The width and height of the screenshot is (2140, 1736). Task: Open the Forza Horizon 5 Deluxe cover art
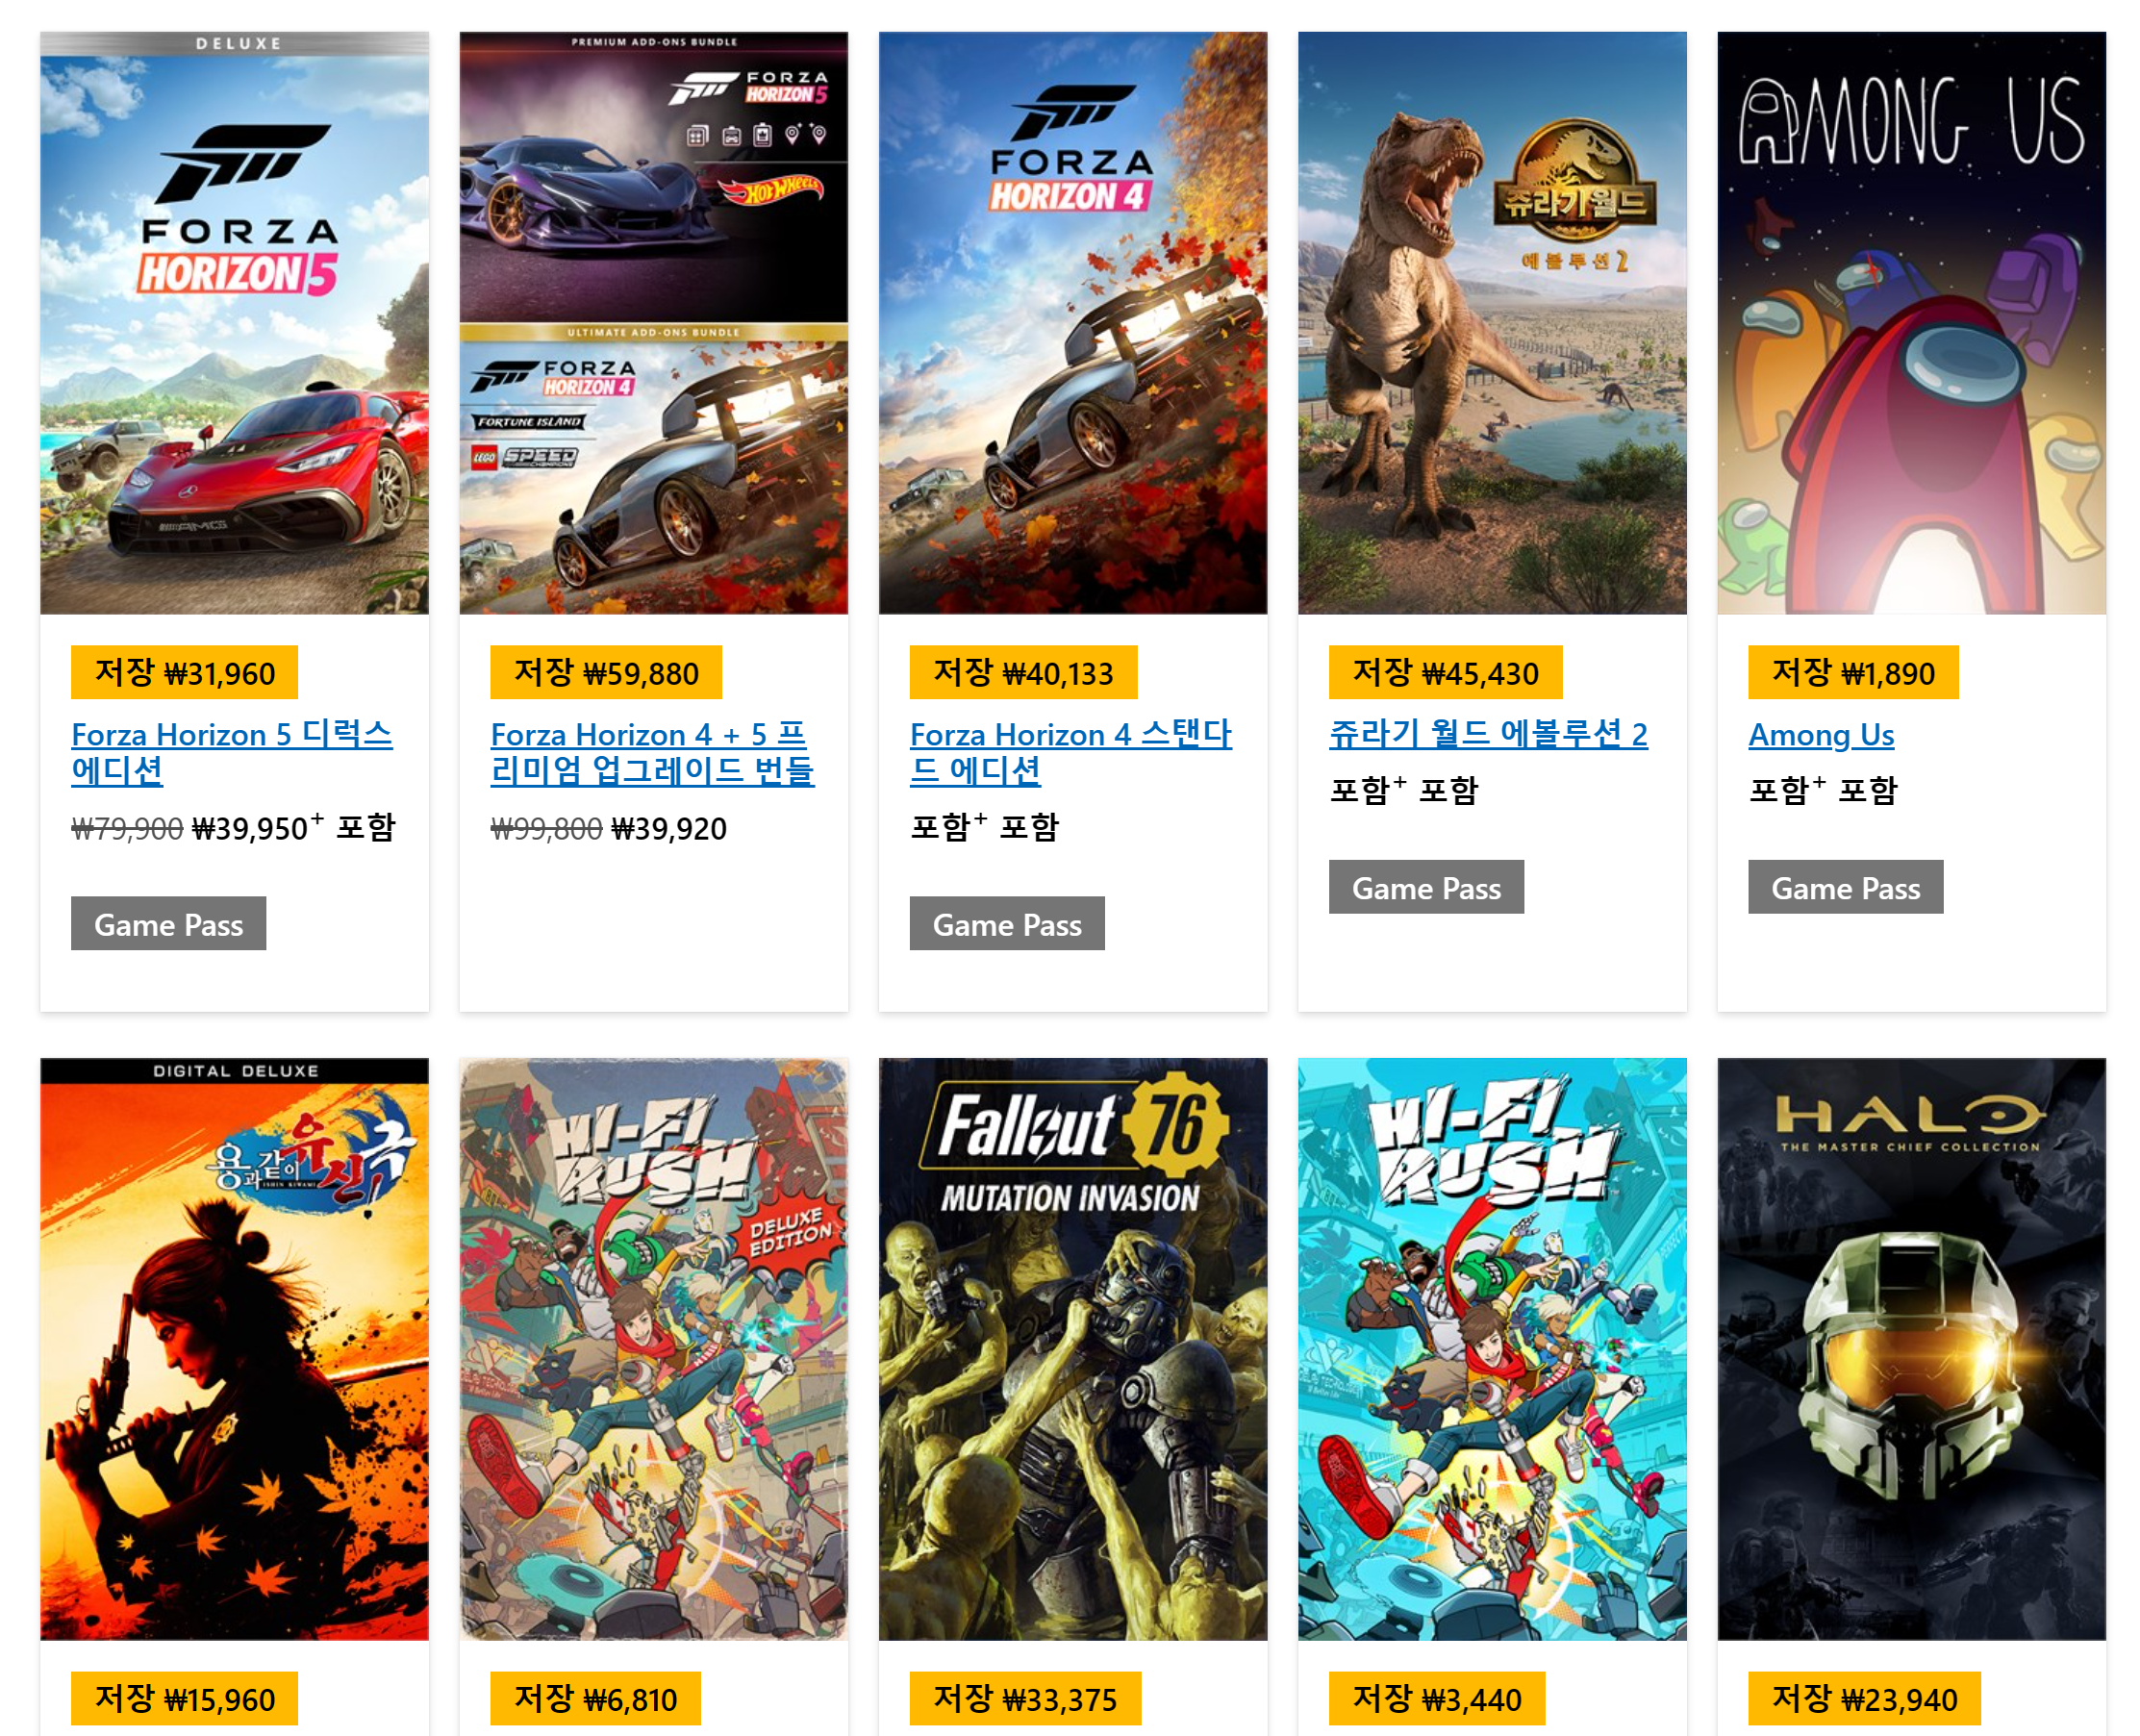pos(234,323)
